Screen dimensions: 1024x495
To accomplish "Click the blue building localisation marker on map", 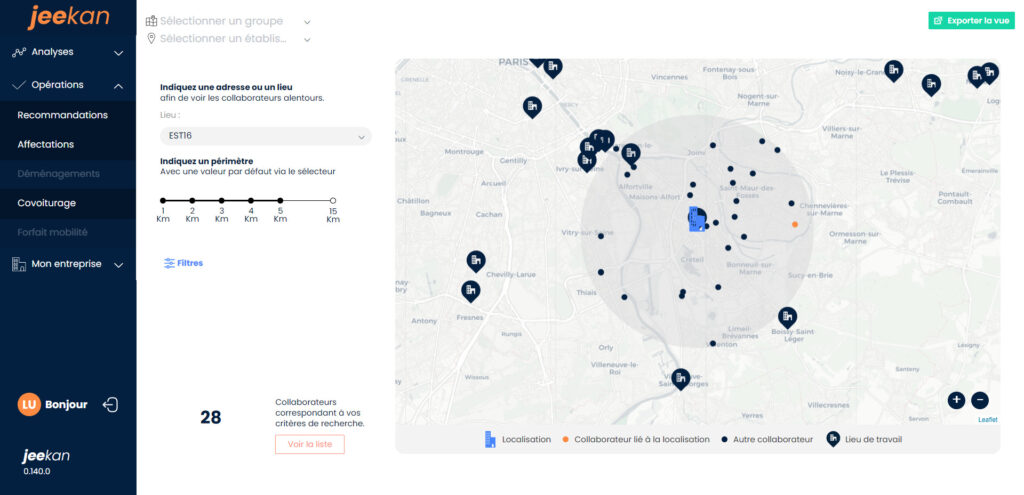I will point(694,218).
